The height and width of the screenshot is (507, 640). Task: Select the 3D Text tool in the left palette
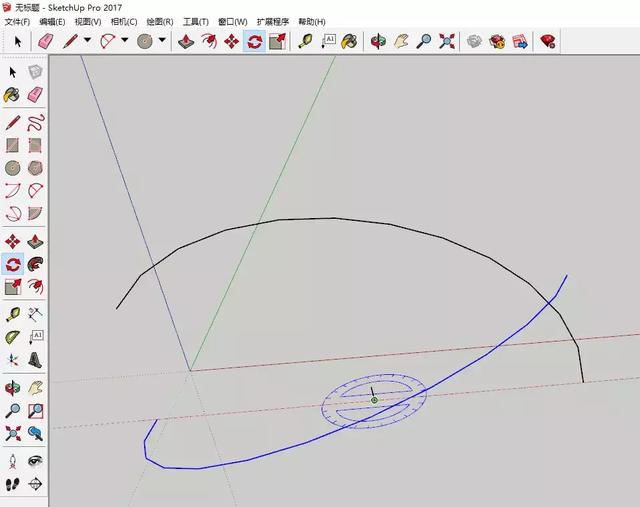35,360
